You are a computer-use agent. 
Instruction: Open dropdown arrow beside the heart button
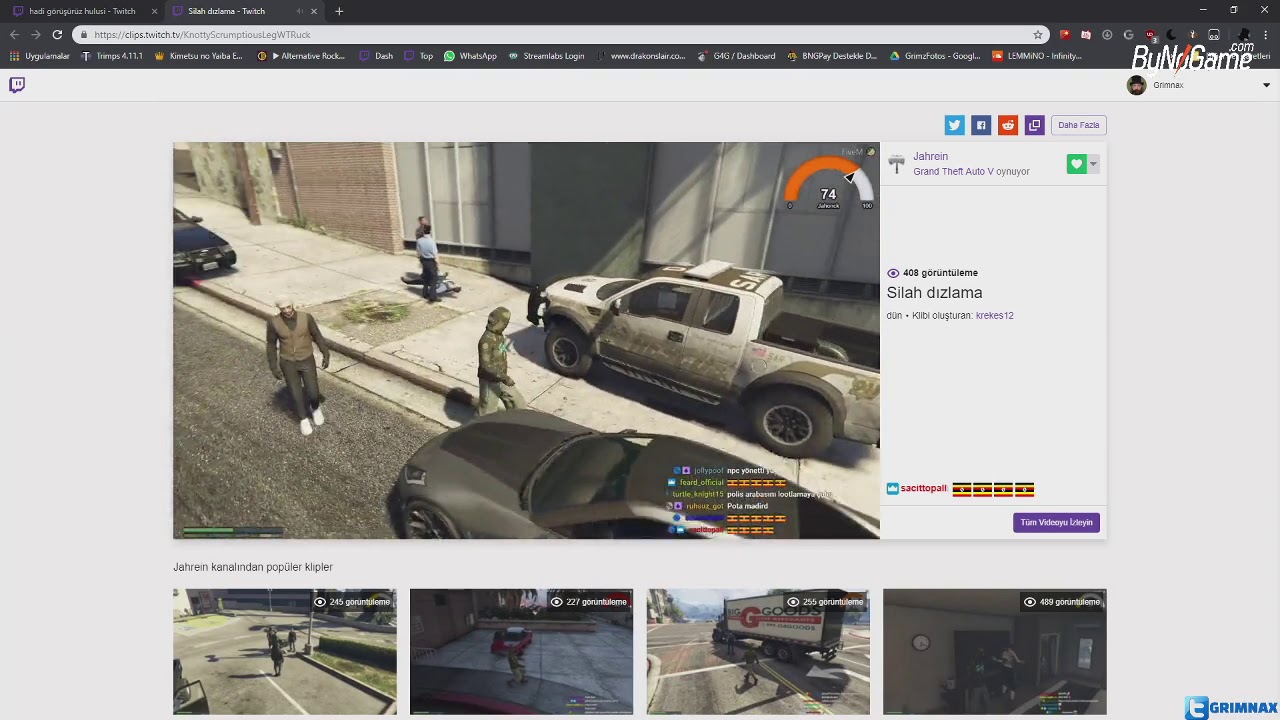[x=1093, y=164]
